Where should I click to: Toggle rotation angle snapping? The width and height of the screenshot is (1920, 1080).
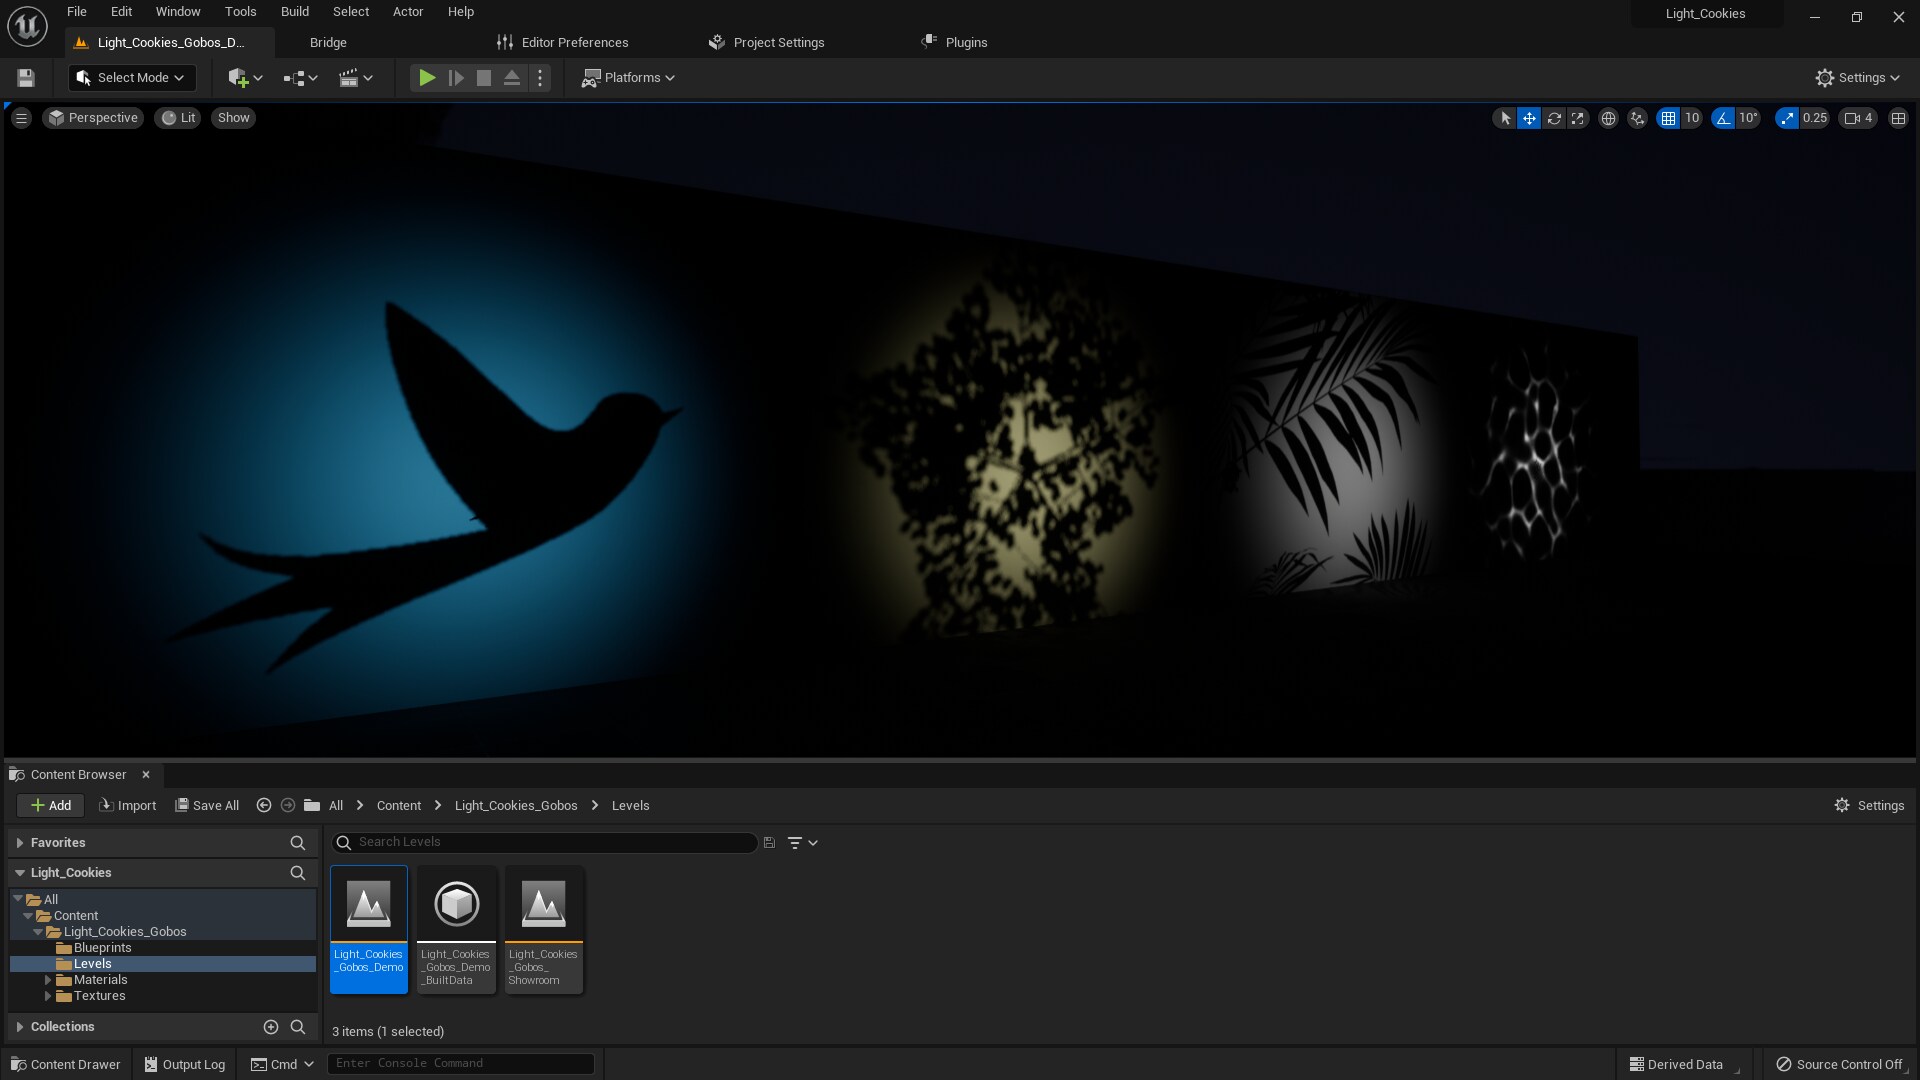pos(1723,118)
